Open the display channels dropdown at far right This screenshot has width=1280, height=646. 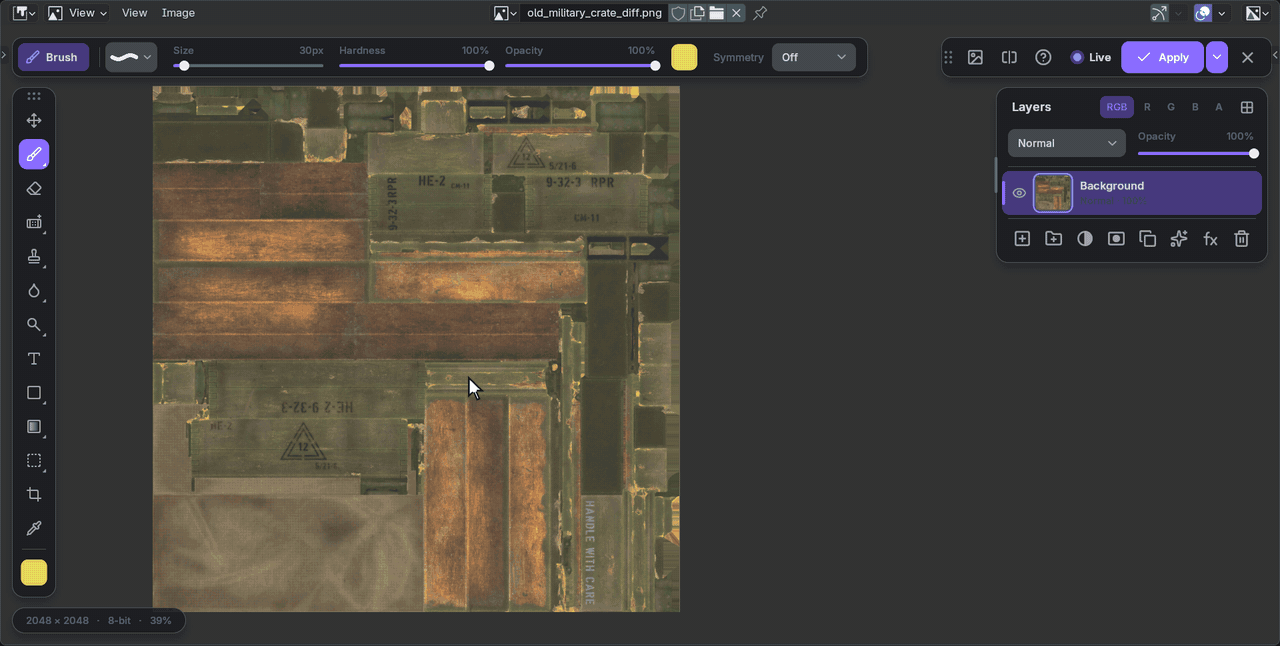pyautogui.click(x=1257, y=13)
